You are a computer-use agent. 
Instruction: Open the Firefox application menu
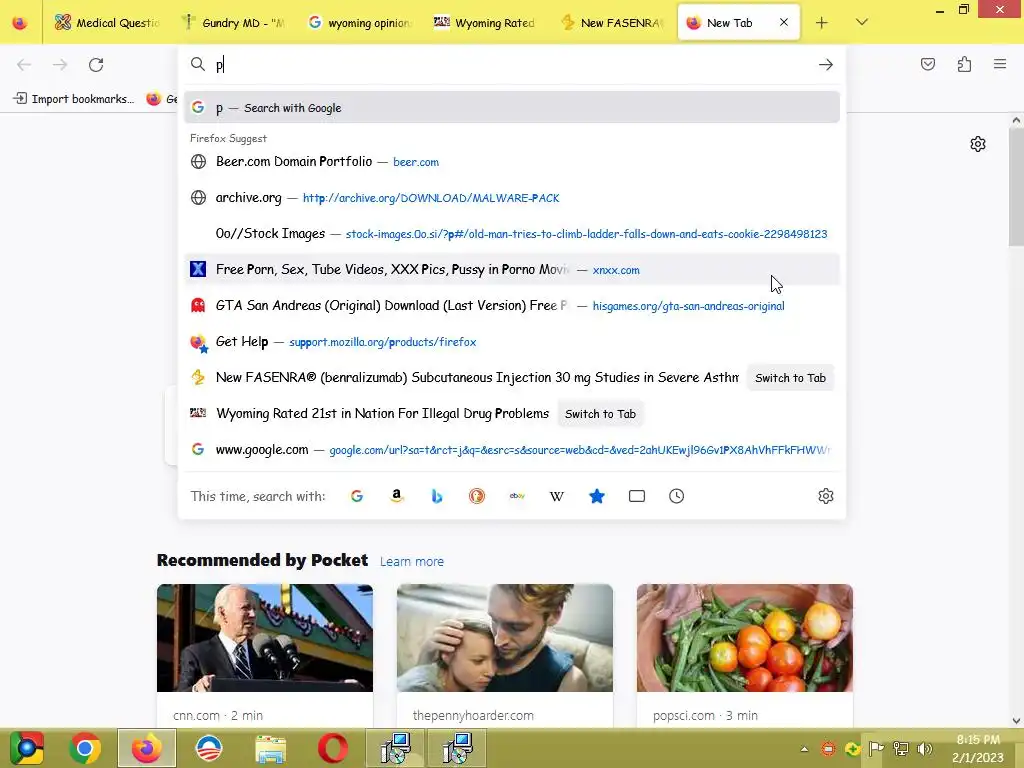click(x=1000, y=64)
